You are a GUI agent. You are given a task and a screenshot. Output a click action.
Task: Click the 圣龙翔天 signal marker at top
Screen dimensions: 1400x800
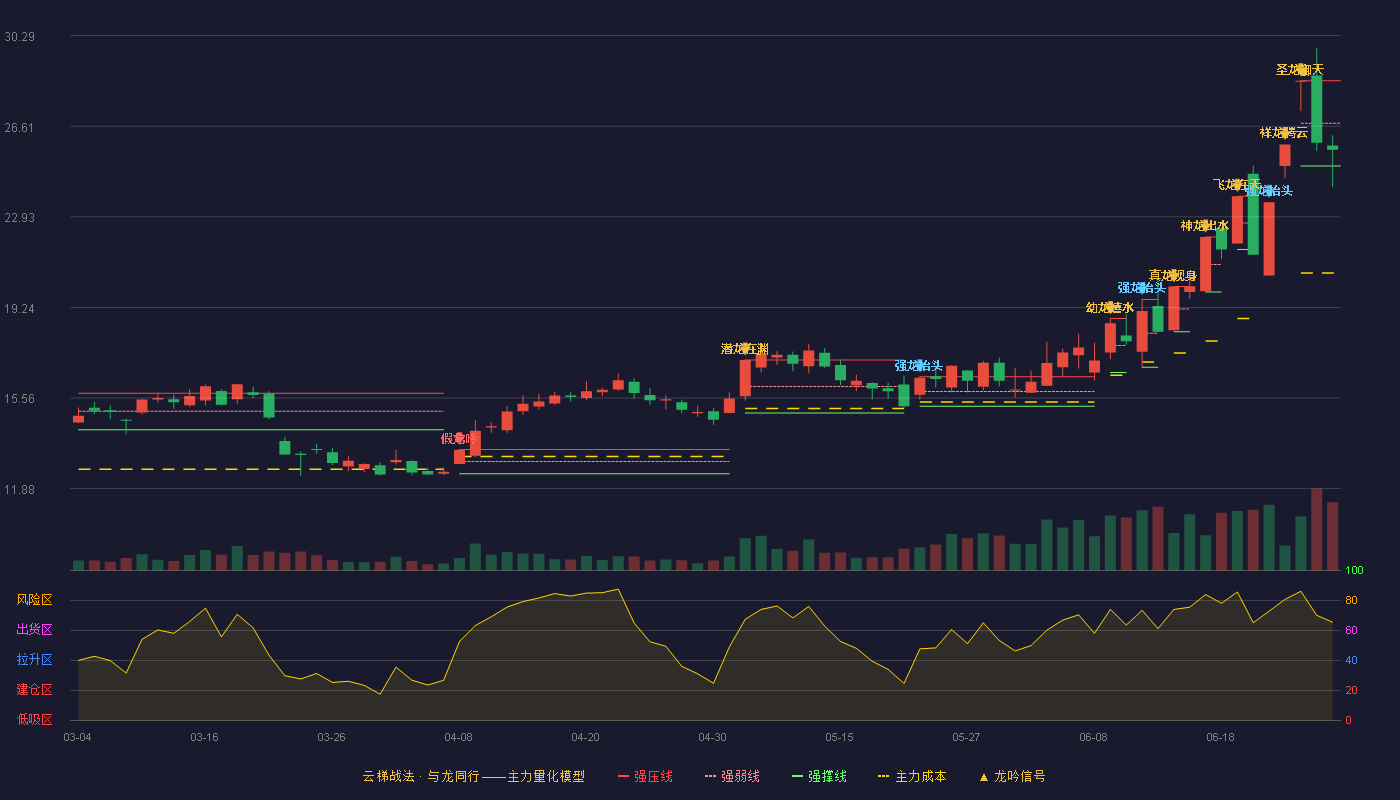[1300, 70]
